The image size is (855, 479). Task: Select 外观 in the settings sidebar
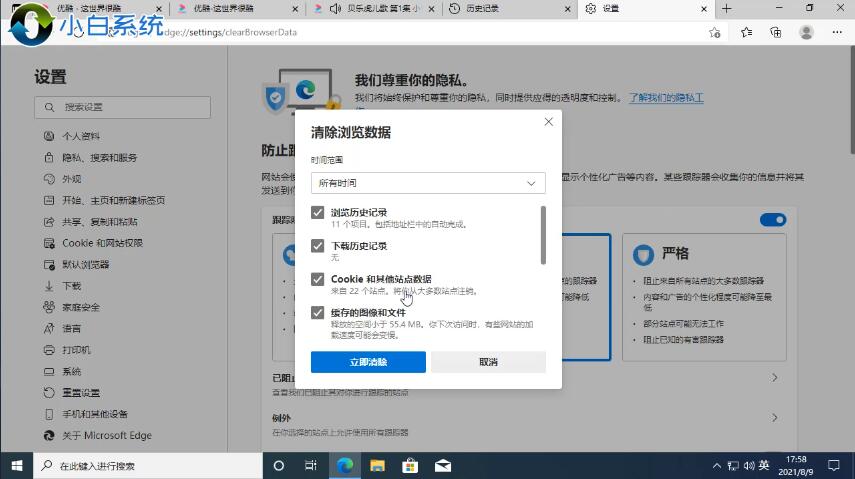point(71,179)
